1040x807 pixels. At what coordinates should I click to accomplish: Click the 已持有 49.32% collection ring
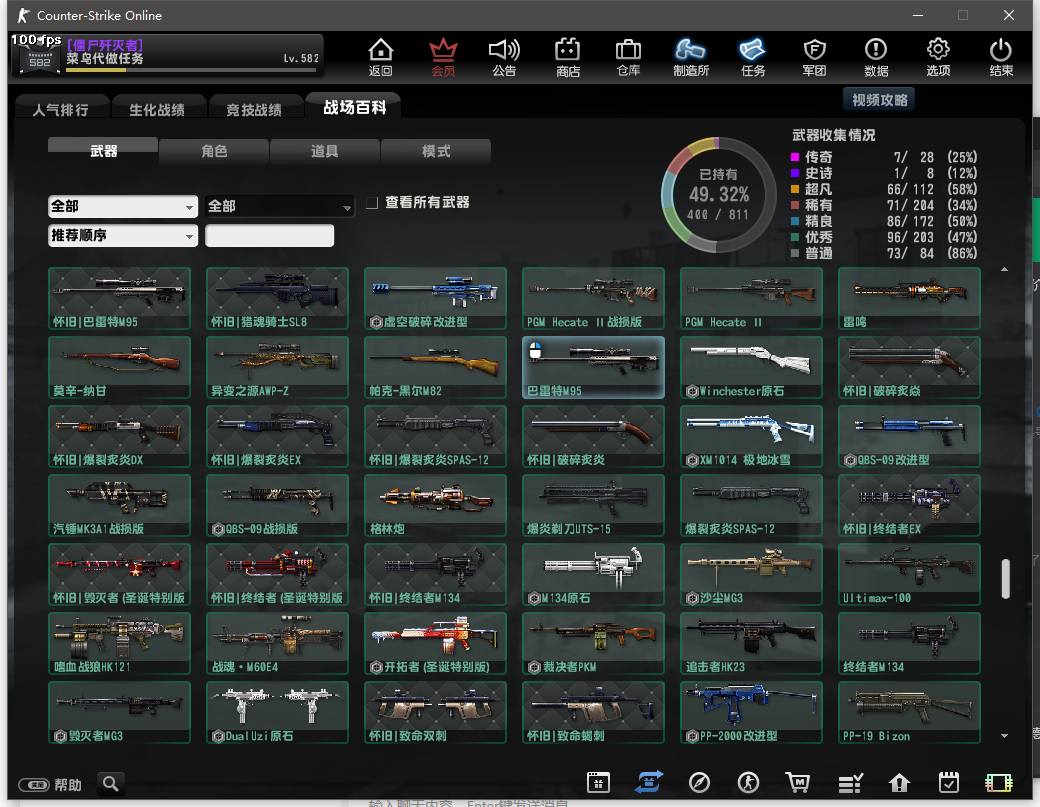pos(718,194)
